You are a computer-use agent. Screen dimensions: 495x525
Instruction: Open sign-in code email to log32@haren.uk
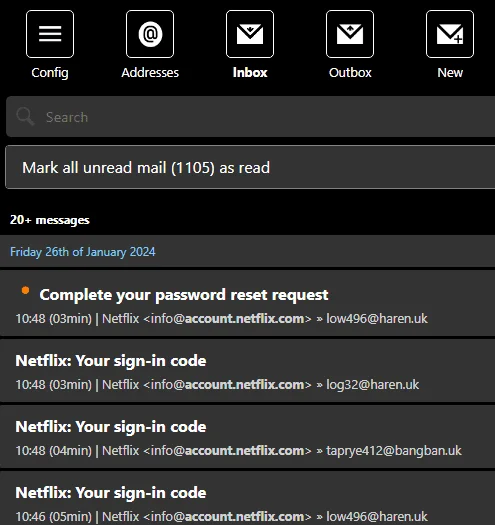click(x=248, y=370)
